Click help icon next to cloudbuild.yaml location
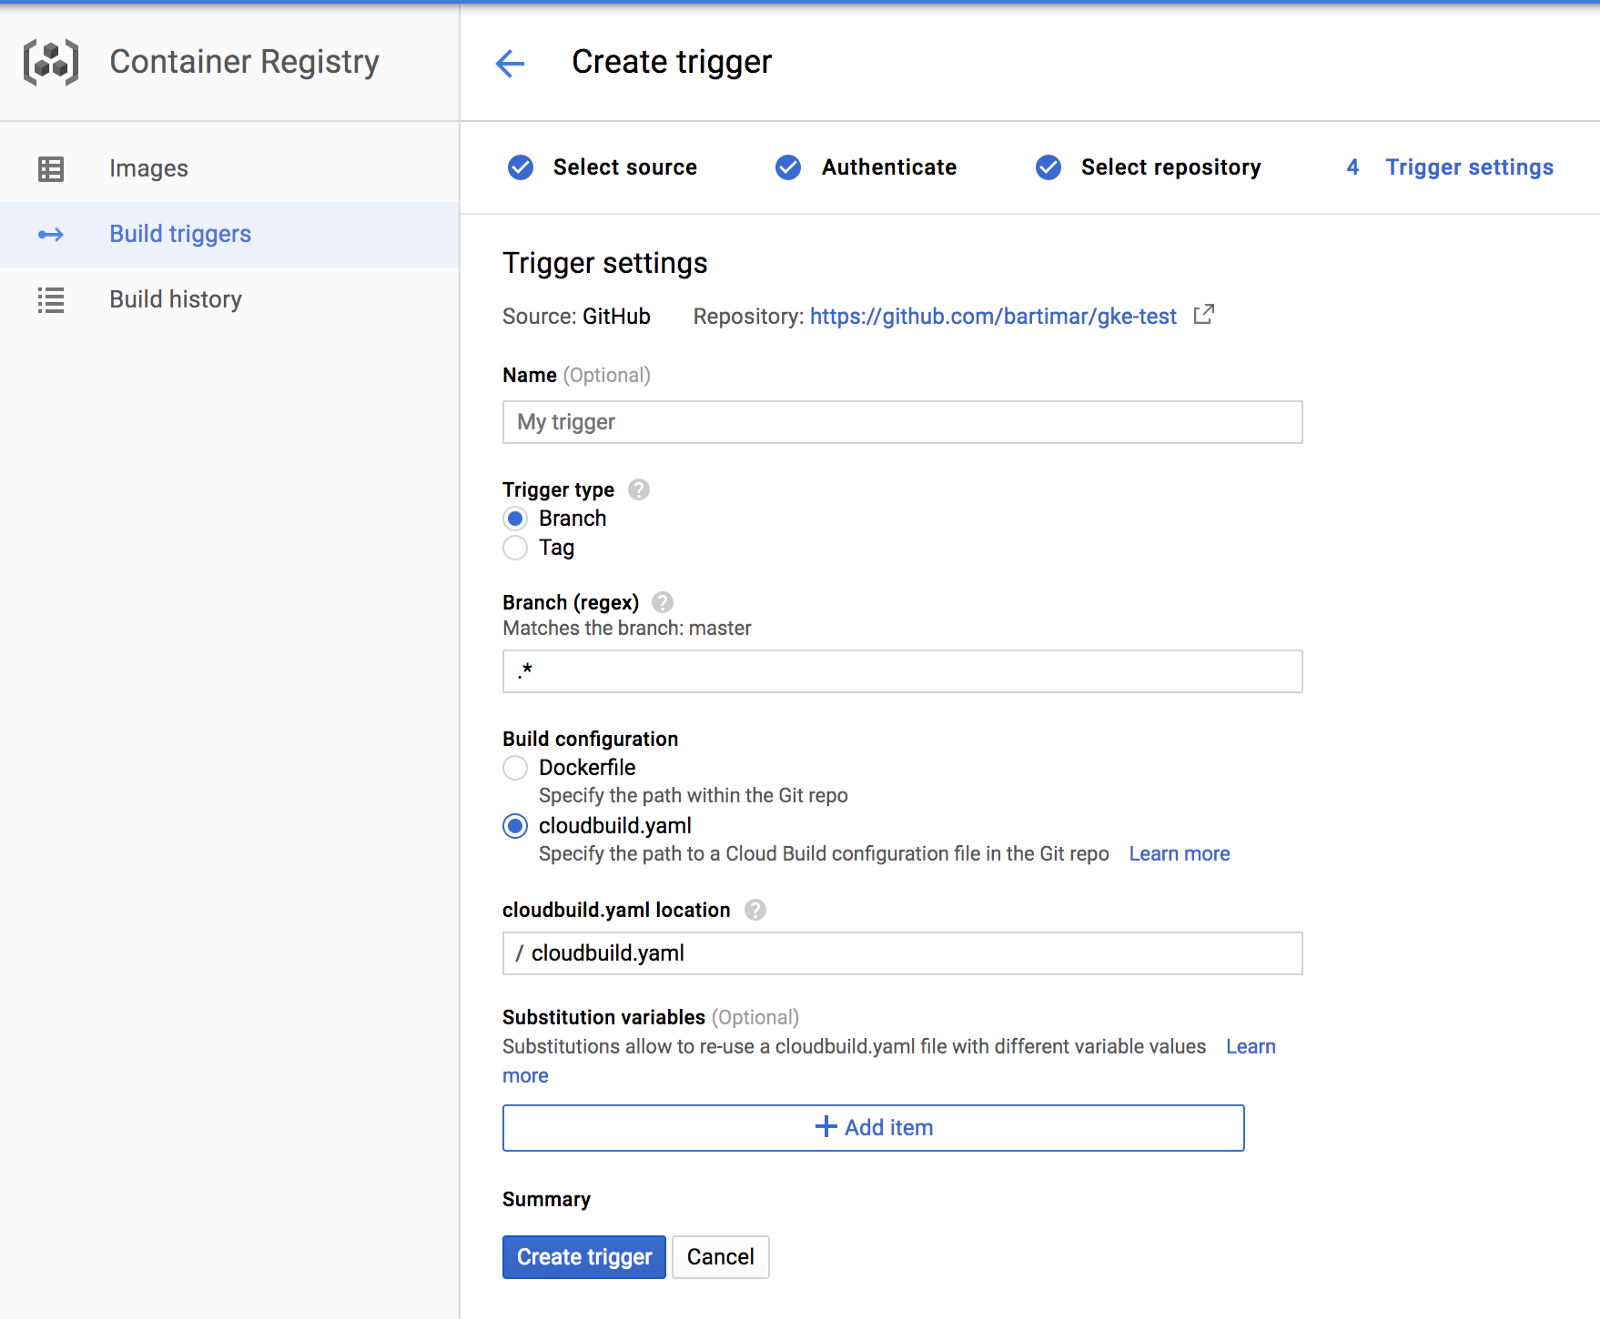This screenshot has height=1319, width=1600. [755, 910]
